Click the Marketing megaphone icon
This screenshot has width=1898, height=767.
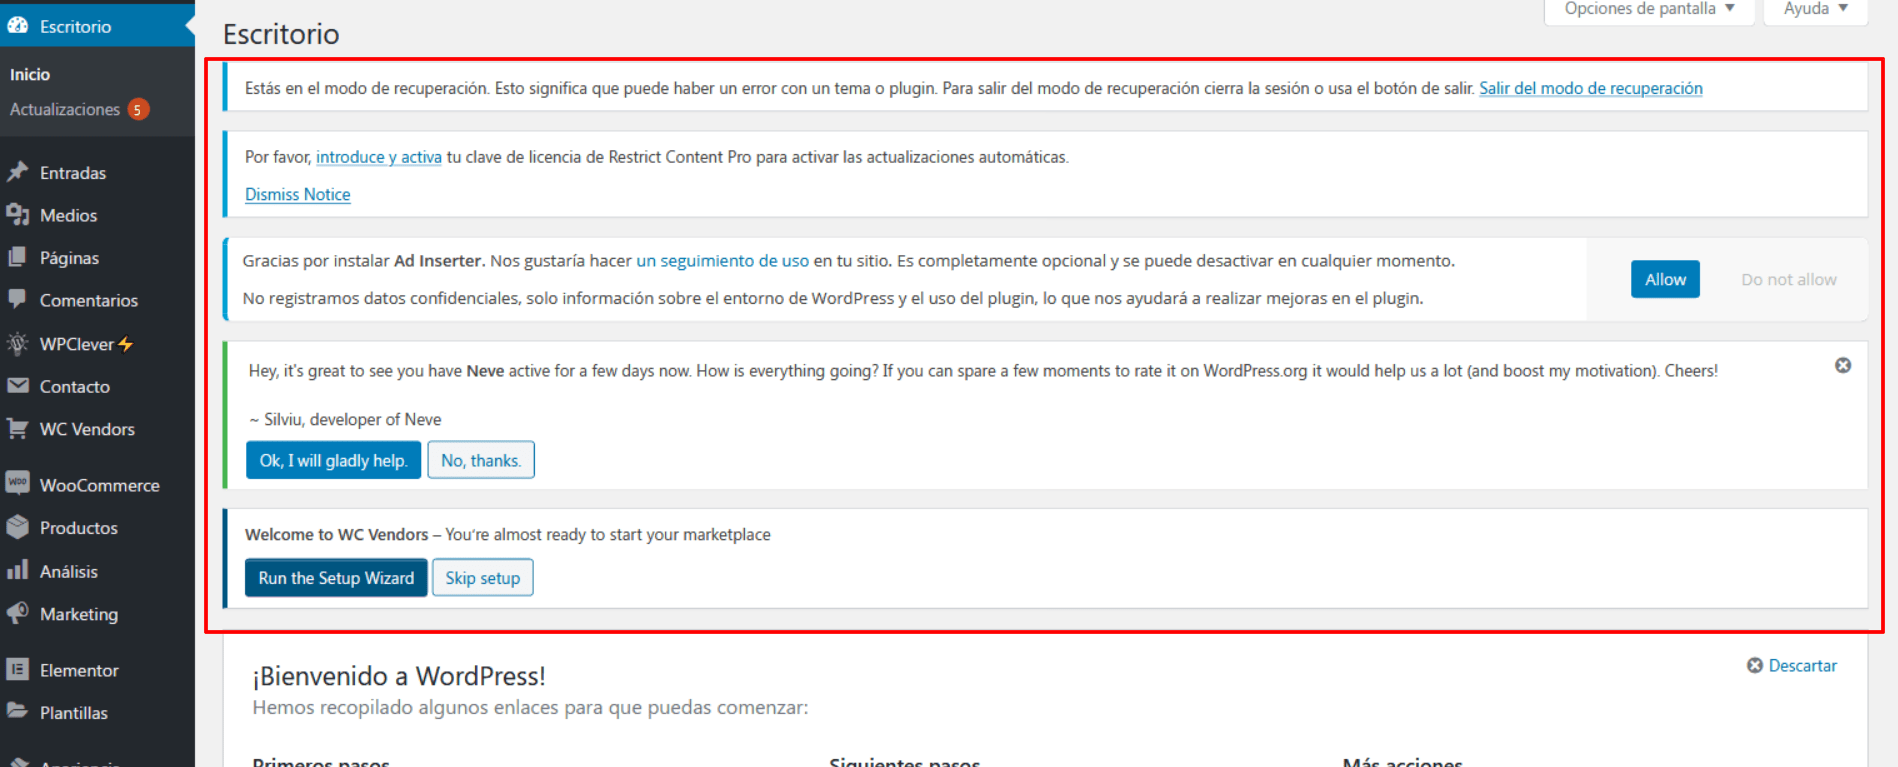(18, 613)
